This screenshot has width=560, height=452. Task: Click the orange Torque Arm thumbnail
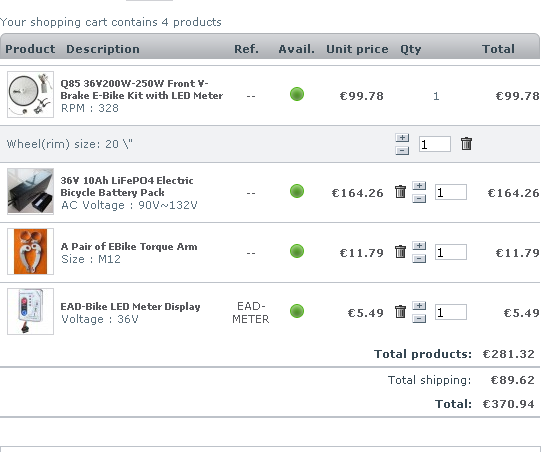[x=30, y=251]
